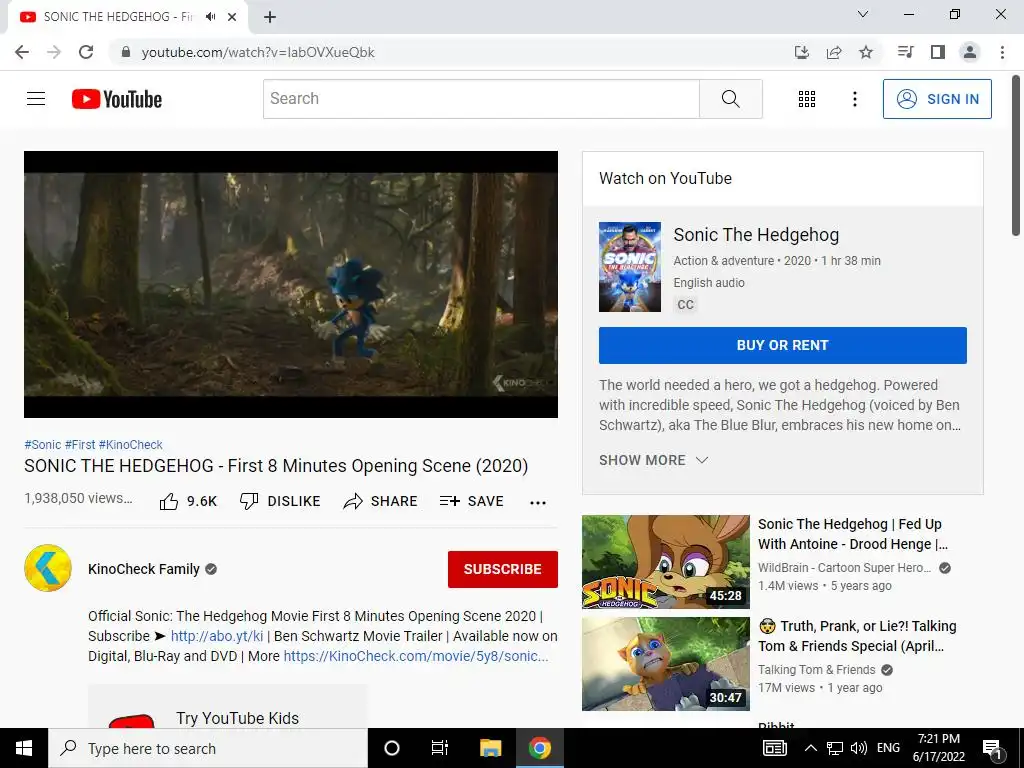Click Try YouTube Kids promo

(x=228, y=709)
